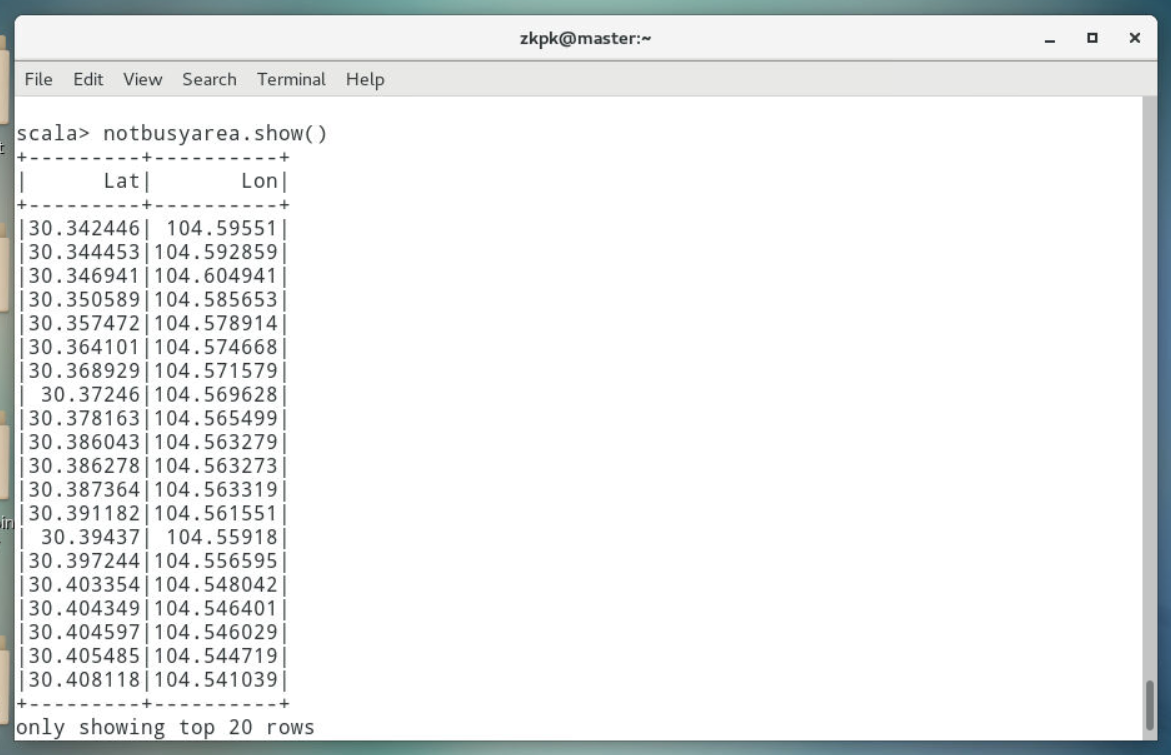Image resolution: width=1171 pixels, height=755 pixels.
Task: Select longitude value 104.546401
Action: [x=216, y=609]
